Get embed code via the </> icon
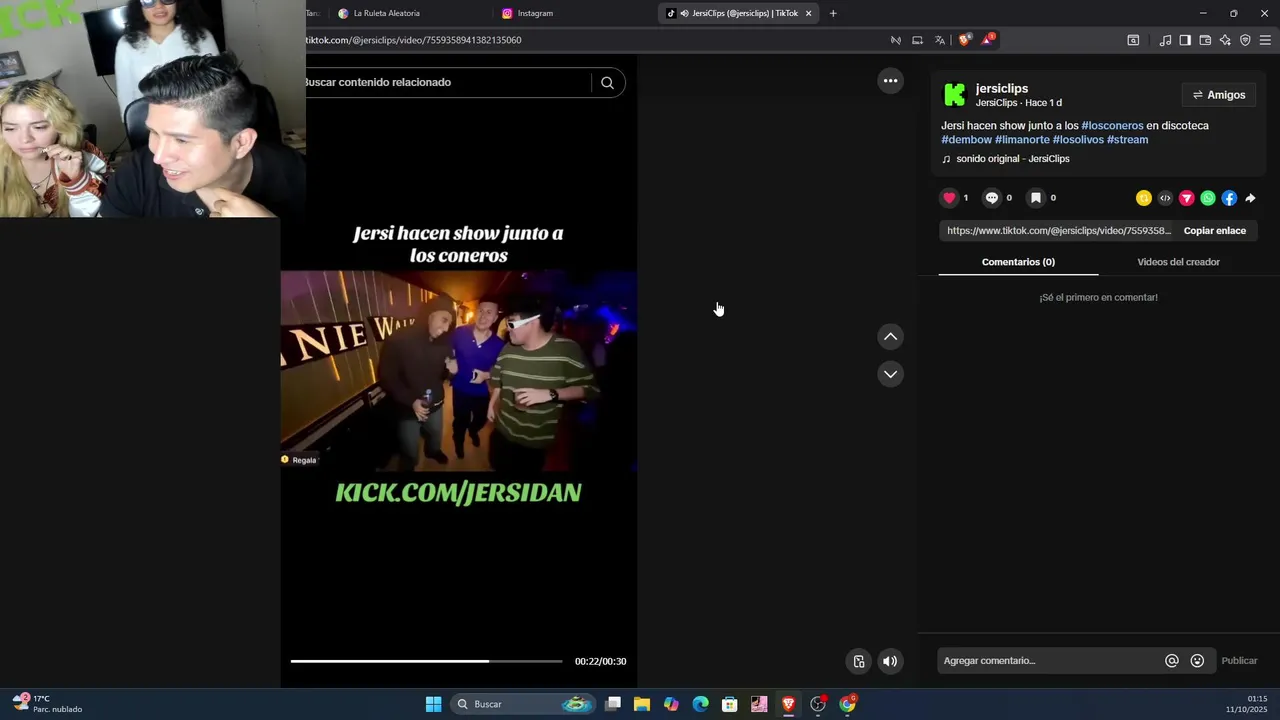 (x=1165, y=198)
